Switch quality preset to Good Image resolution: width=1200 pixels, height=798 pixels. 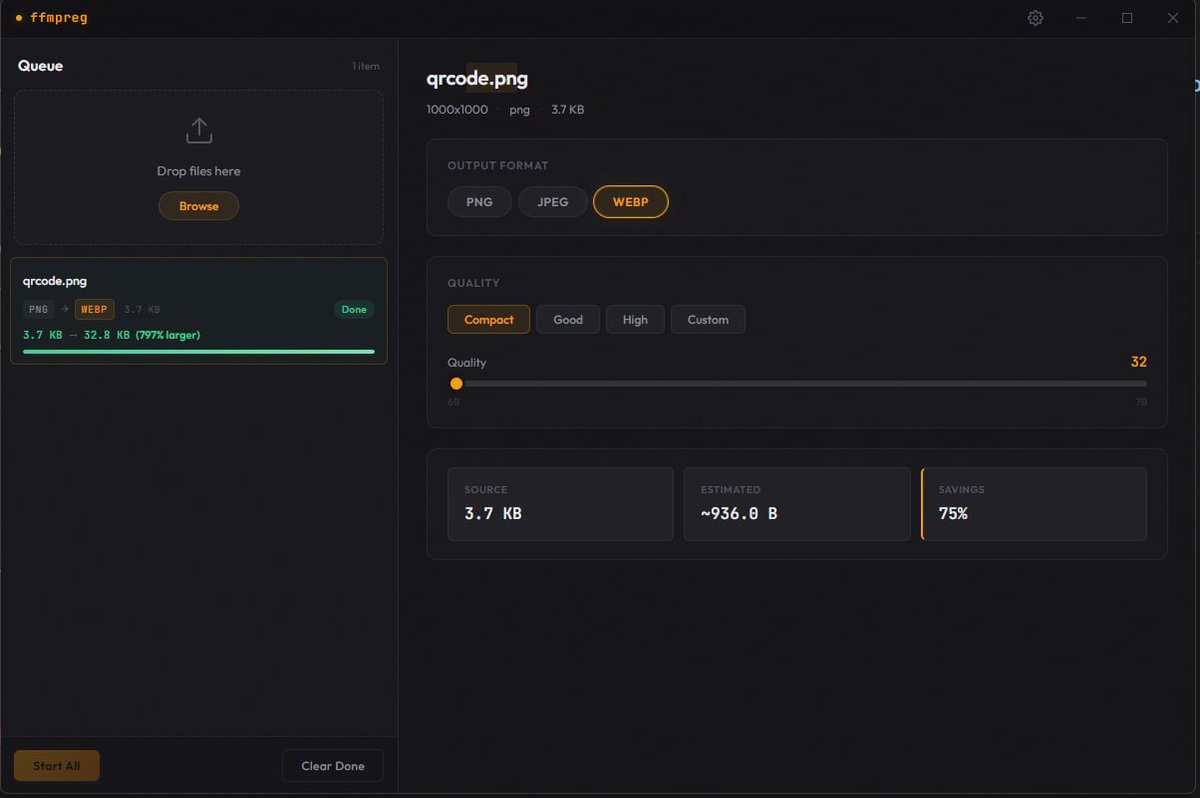tap(568, 320)
